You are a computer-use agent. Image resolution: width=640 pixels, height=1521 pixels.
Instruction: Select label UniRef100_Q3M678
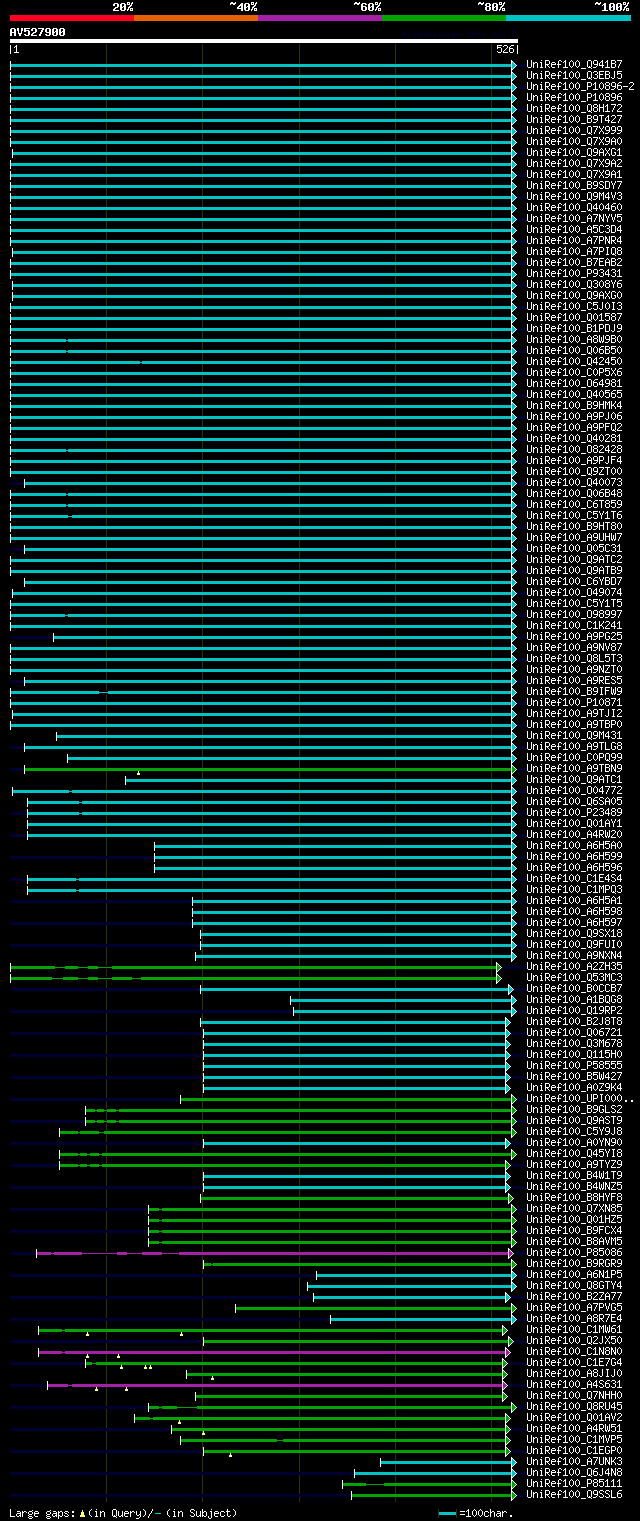[x=574, y=1044]
